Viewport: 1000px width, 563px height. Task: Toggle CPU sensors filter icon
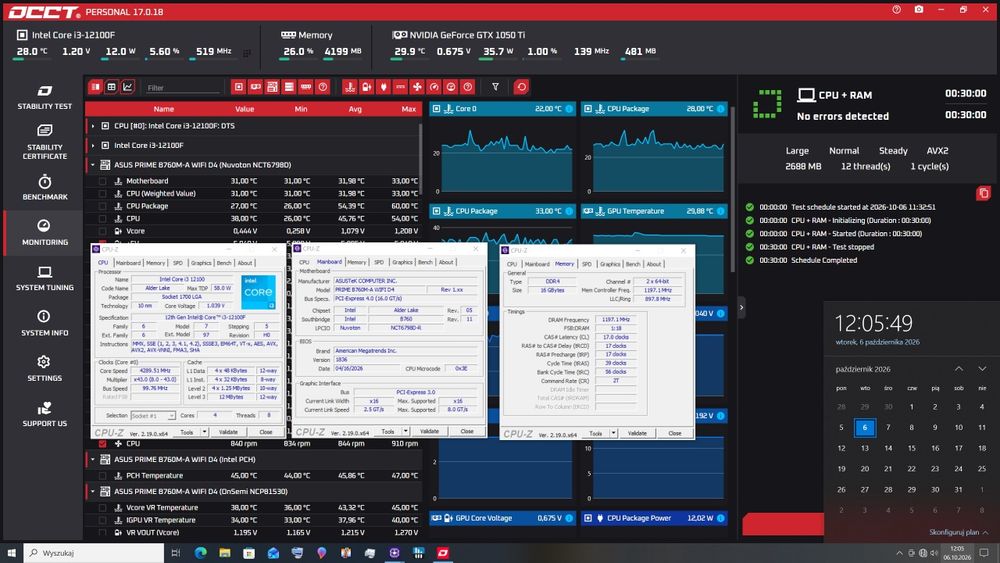239,87
